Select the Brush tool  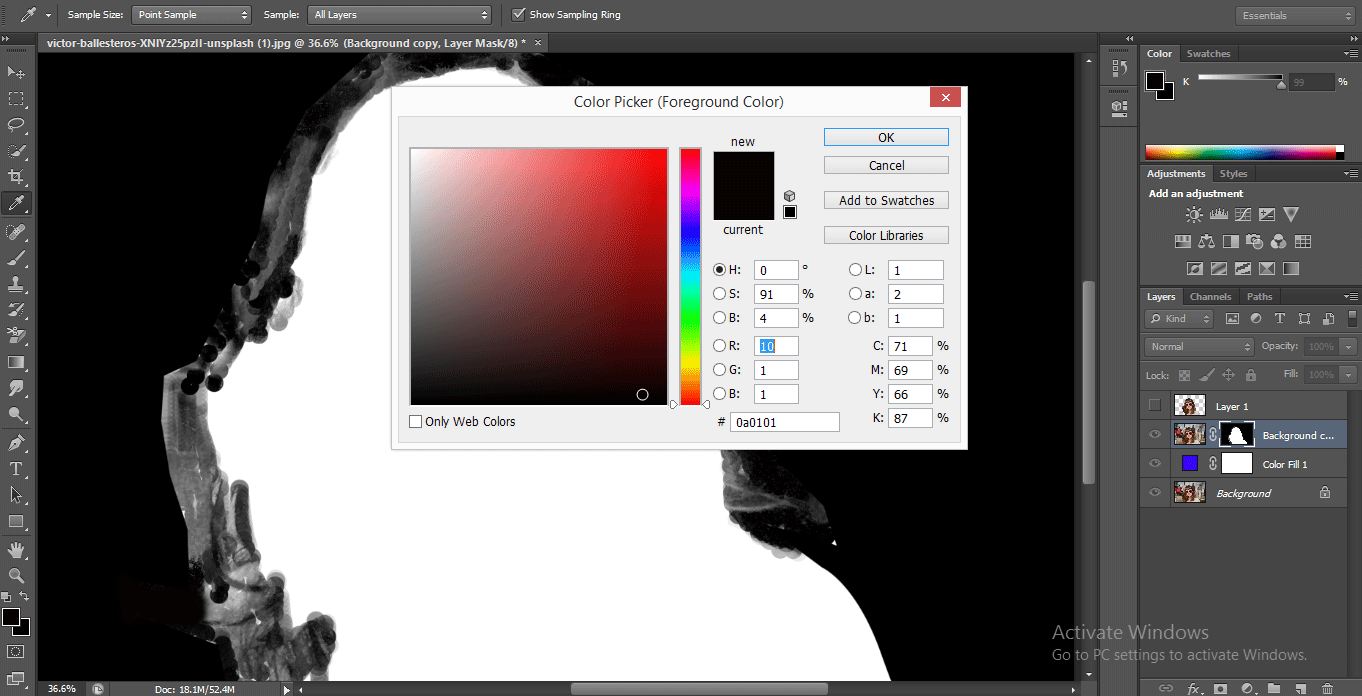click(17, 258)
